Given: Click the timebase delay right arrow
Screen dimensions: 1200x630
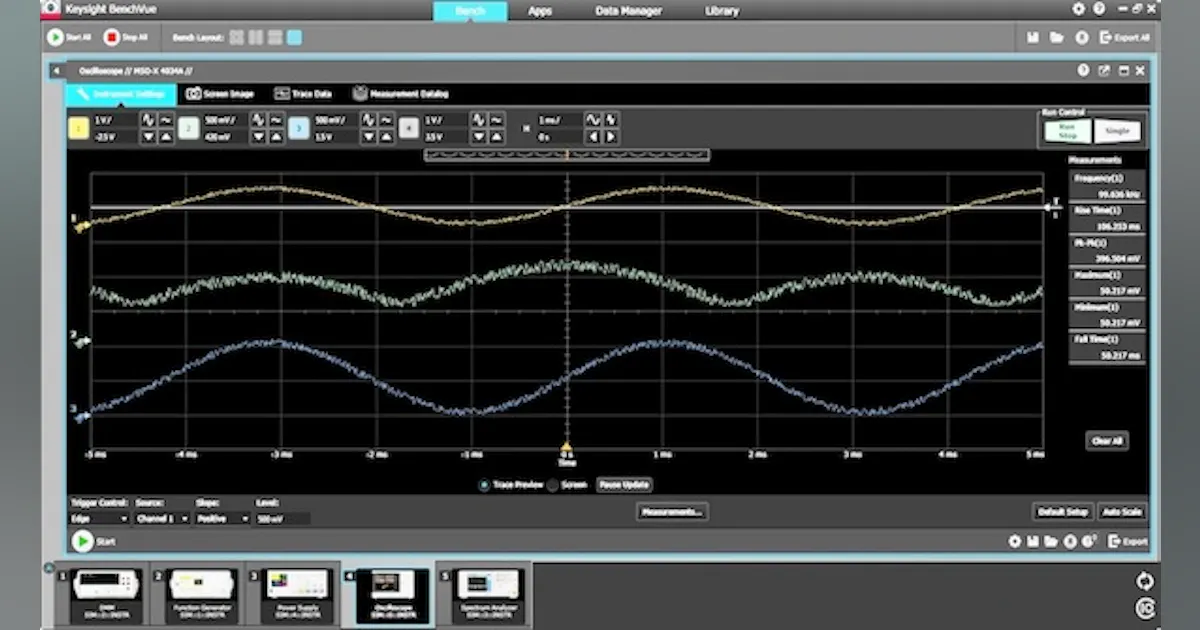Looking at the screenshot, I should click(611, 137).
